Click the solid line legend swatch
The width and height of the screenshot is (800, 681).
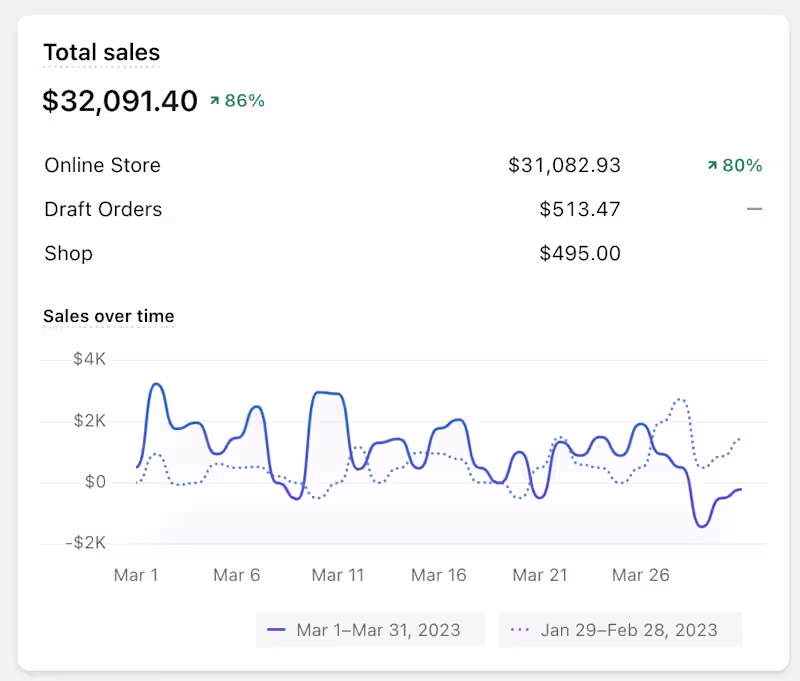tap(277, 630)
